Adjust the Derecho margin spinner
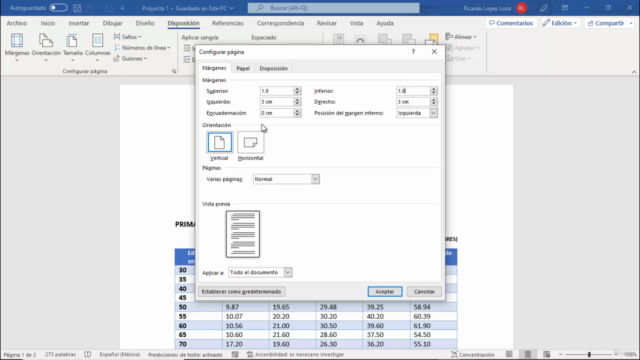The width and height of the screenshot is (640, 360). tap(433, 102)
